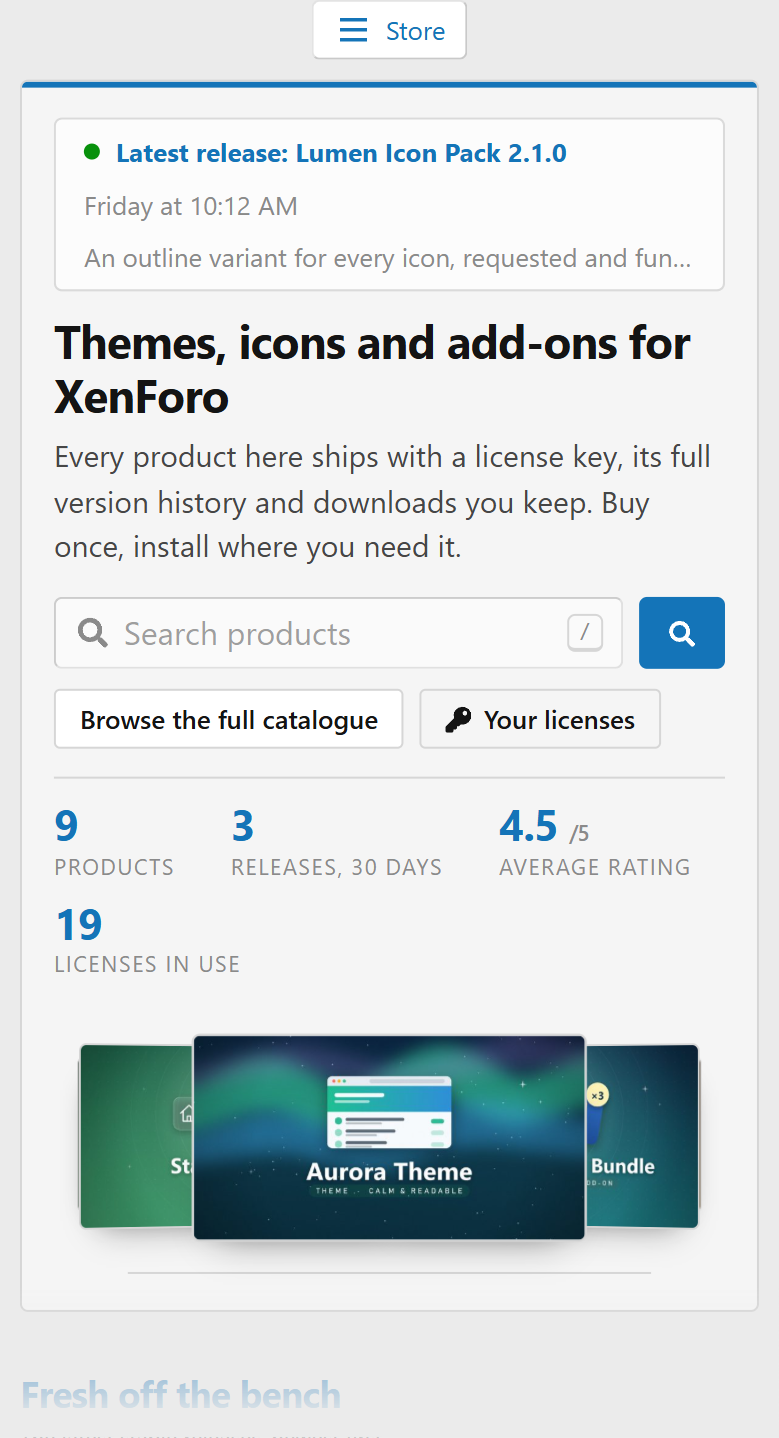Click the outline variant release description text
The image size is (779, 1438).
[388, 259]
